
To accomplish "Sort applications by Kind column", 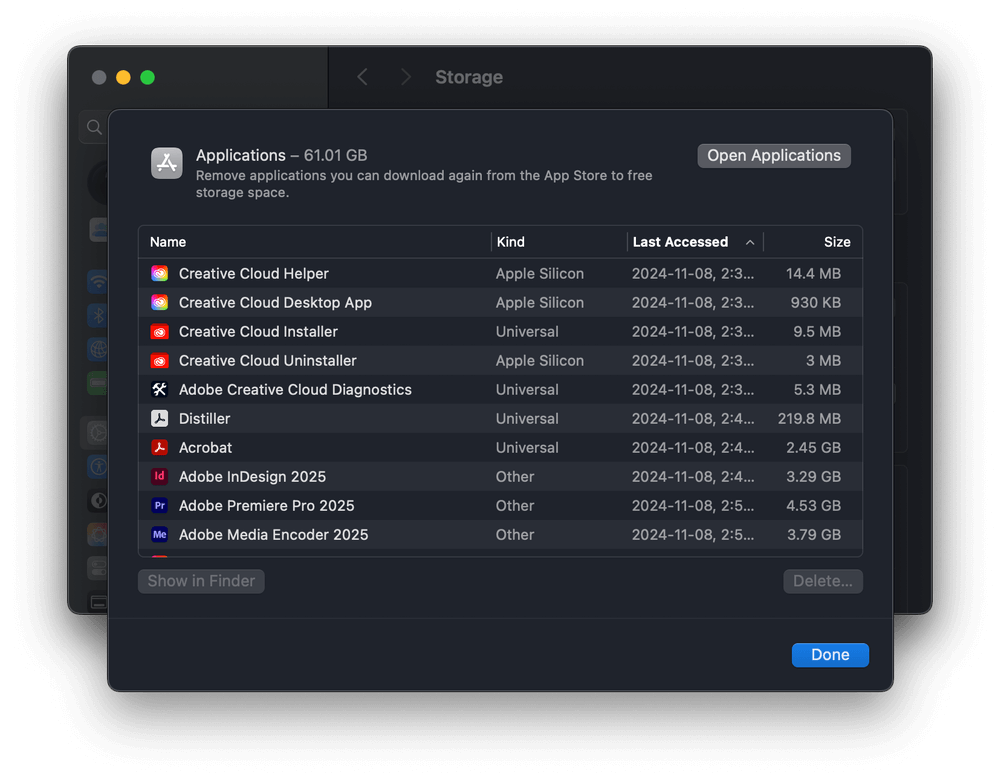I will coord(511,242).
